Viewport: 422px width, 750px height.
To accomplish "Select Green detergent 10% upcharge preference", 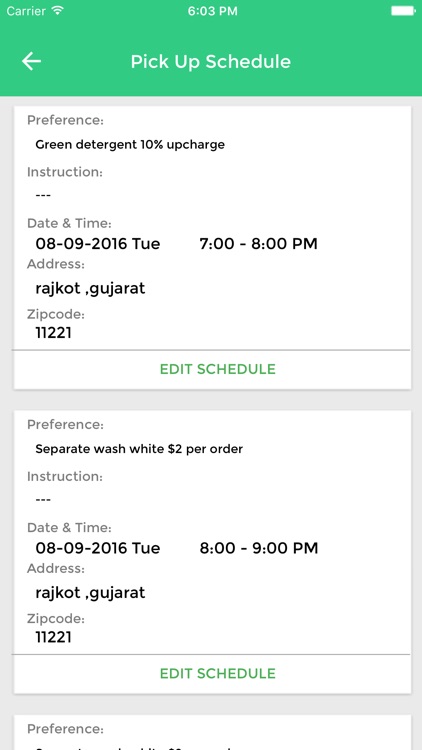I will tap(130, 144).
